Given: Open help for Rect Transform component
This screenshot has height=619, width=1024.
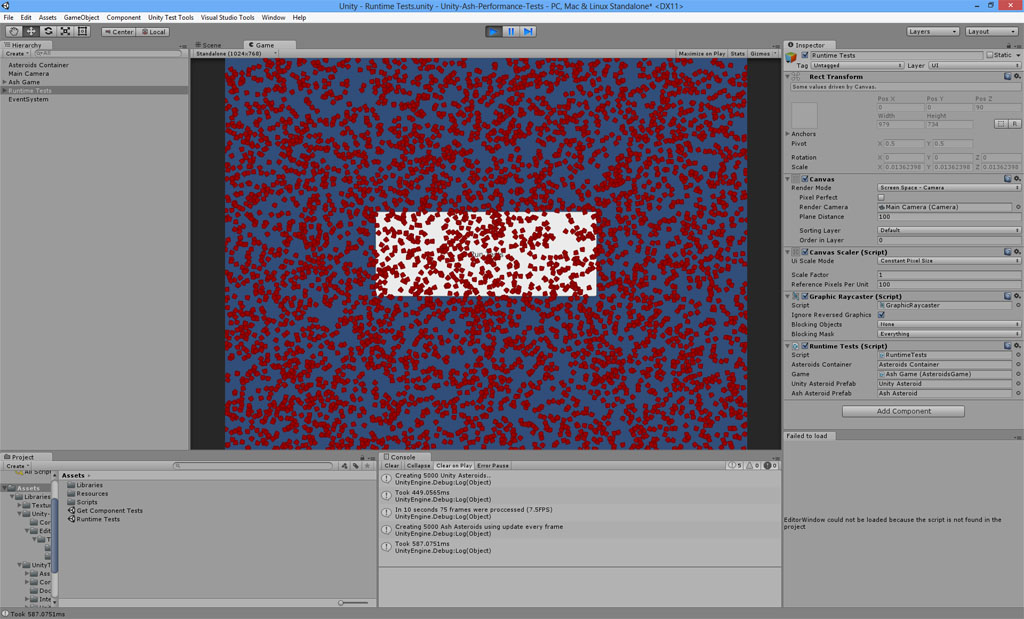Looking at the screenshot, I should point(1008,76).
